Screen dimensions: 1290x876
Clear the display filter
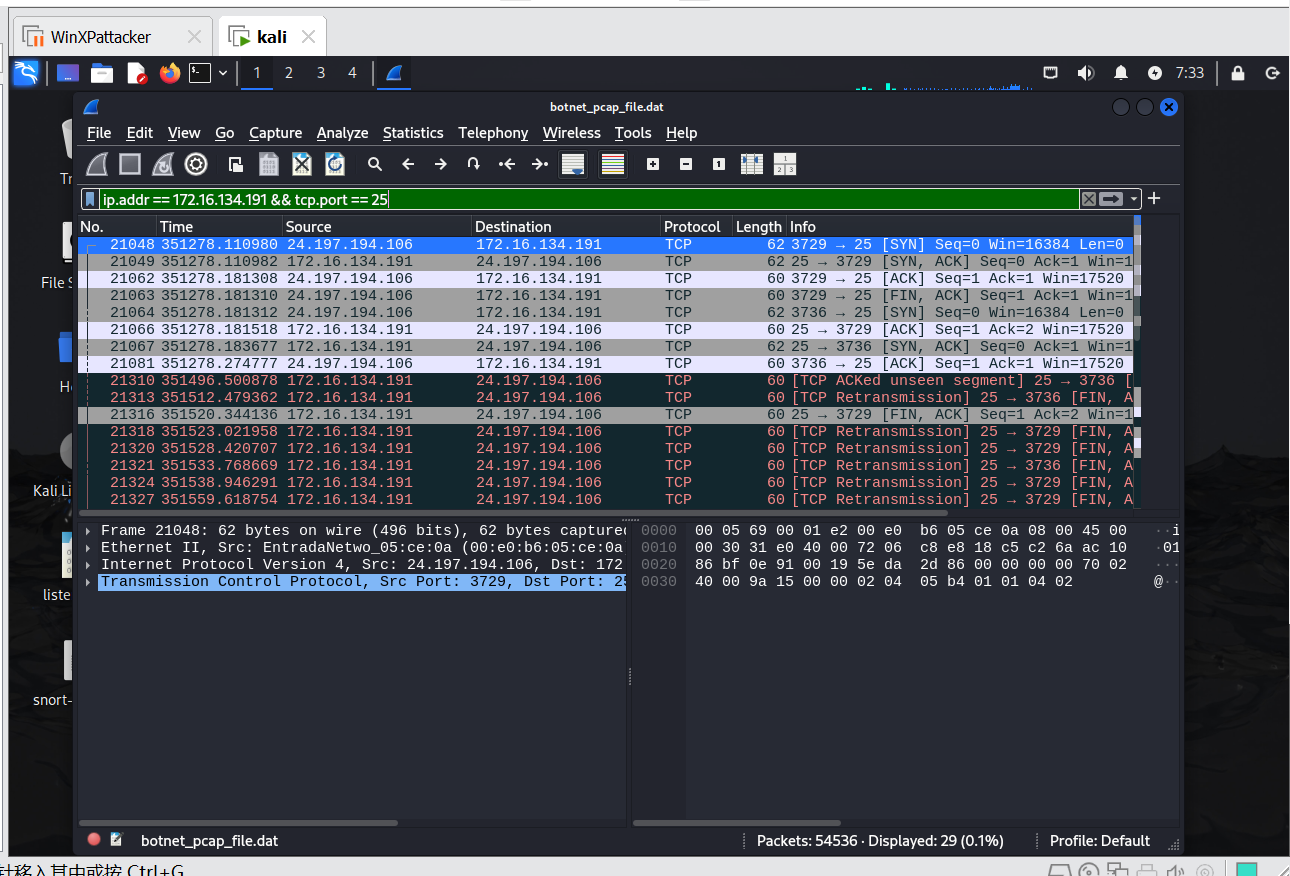click(1089, 199)
